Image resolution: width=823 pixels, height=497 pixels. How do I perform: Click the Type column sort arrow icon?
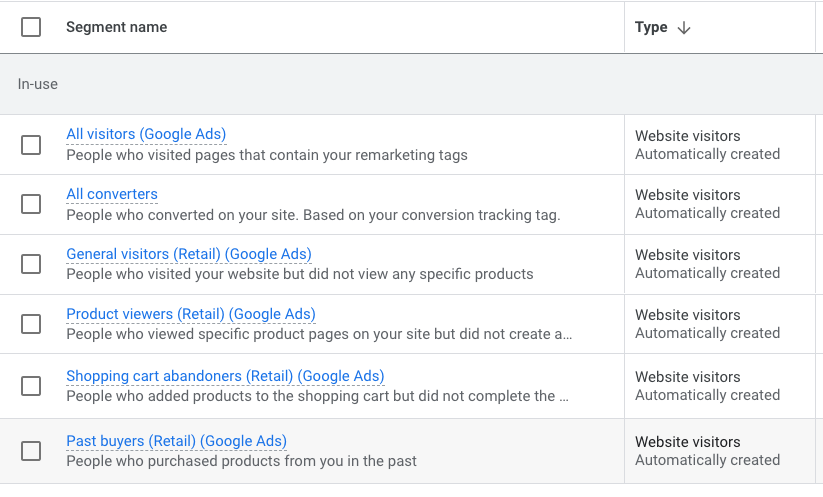coord(683,28)
